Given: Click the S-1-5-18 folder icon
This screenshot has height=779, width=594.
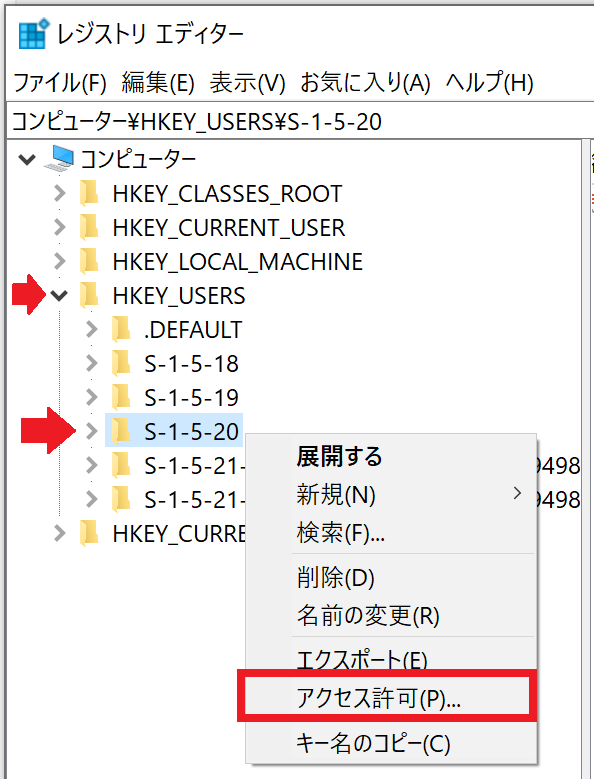Looking at the screenshot, I should pyautogui.click(x=121, y=363).
